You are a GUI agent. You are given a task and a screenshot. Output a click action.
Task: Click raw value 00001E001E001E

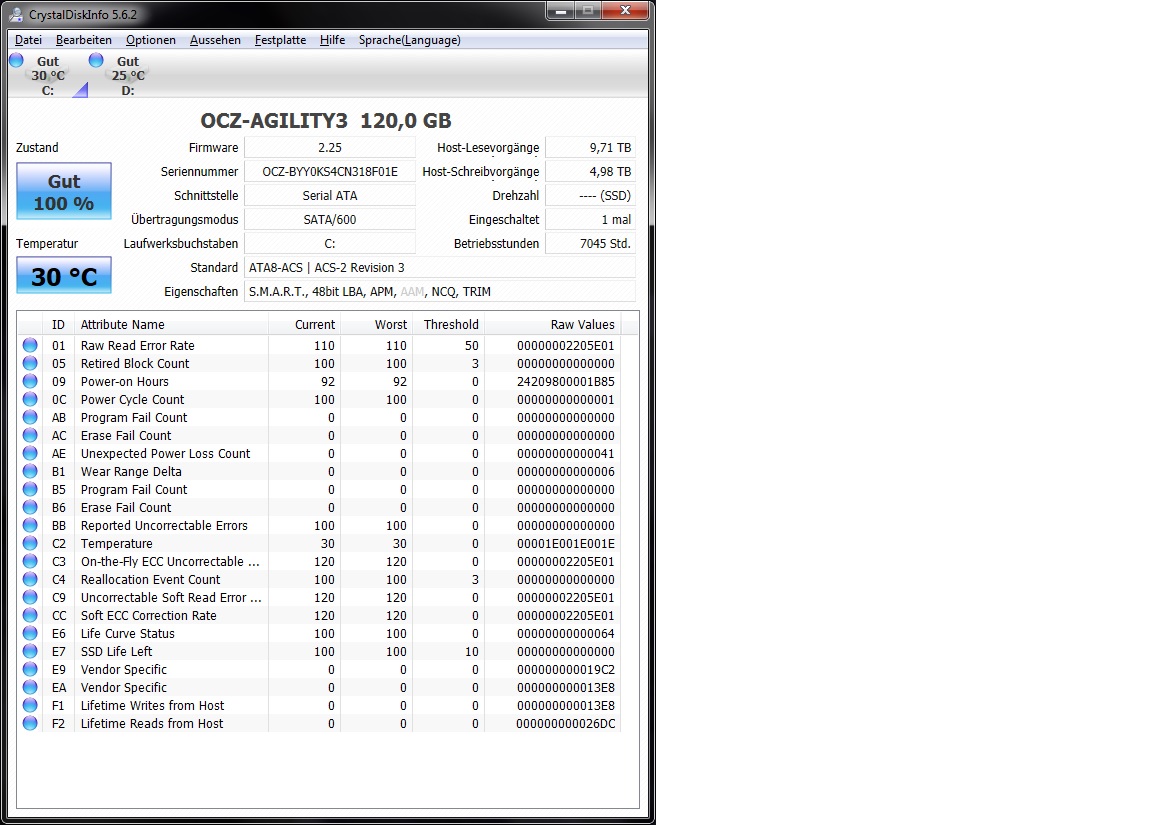point(566,544)
